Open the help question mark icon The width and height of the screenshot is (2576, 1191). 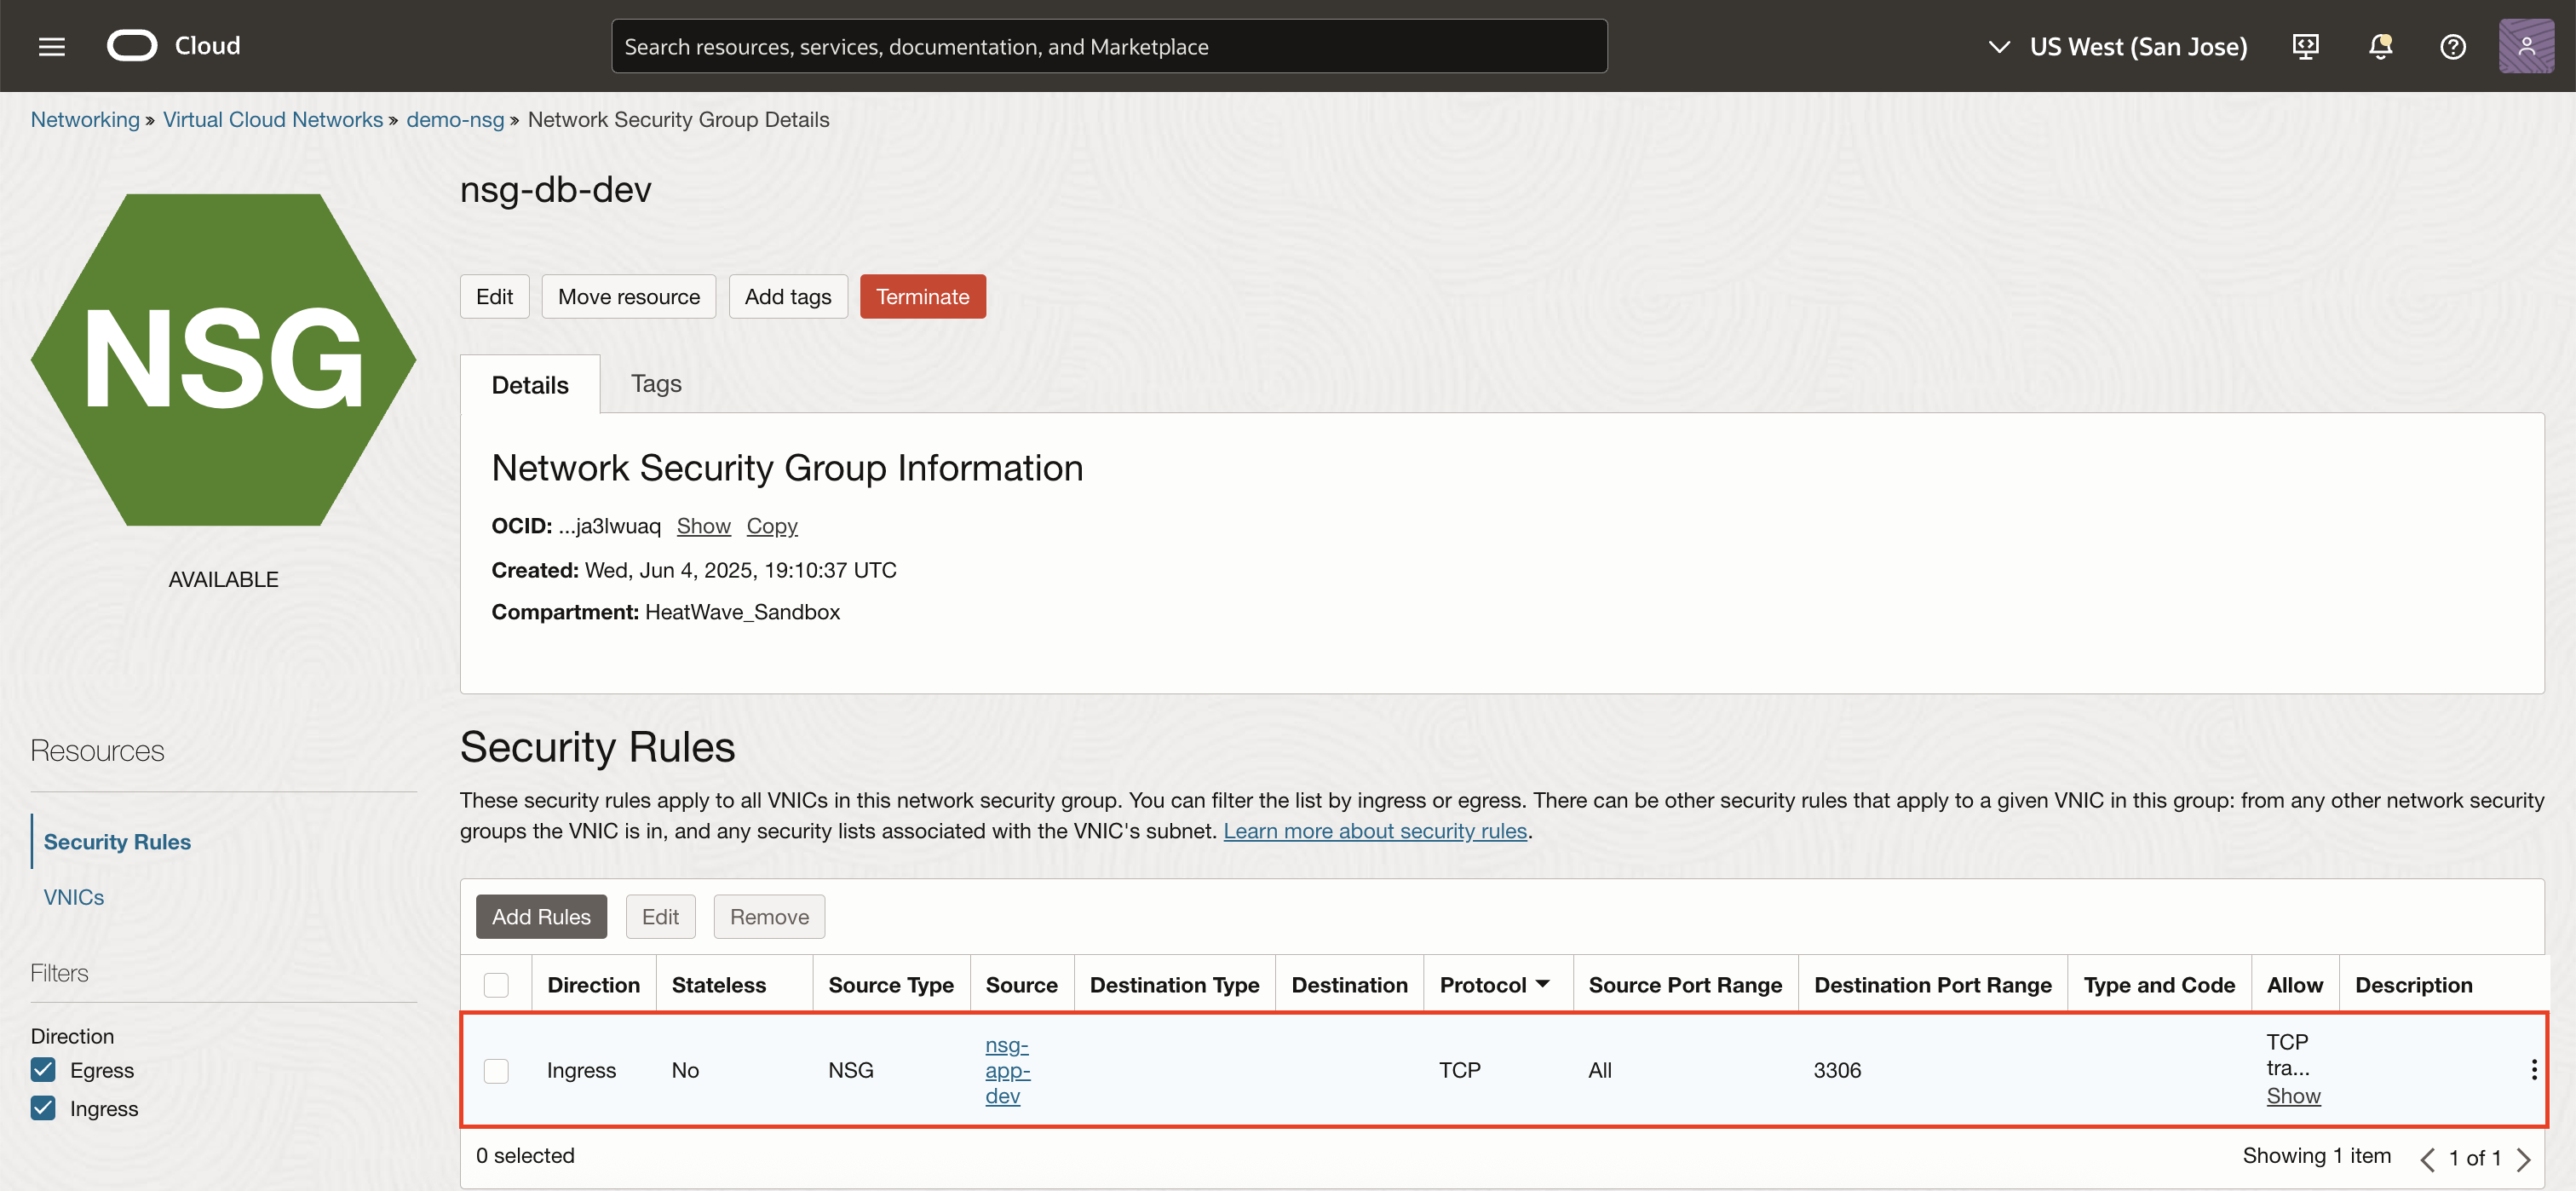pyautogui.click(x=2452, y=46)
